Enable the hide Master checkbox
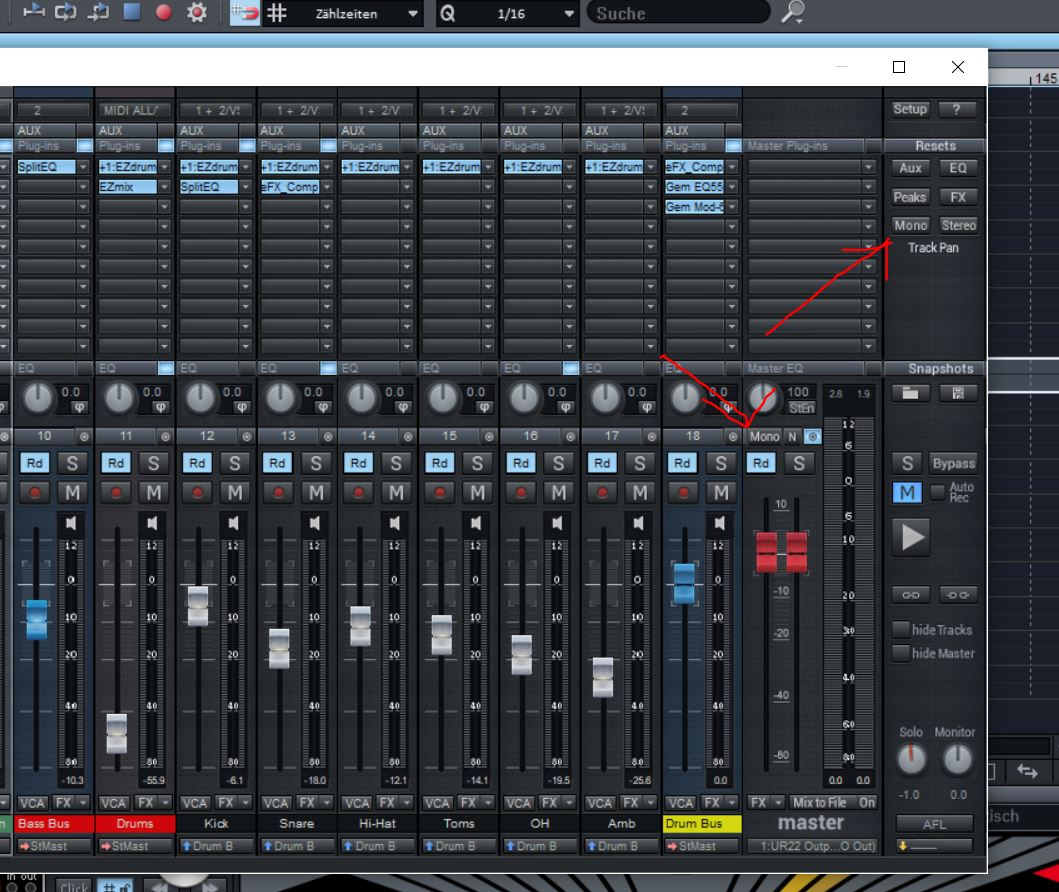 (x=901, y=653)
